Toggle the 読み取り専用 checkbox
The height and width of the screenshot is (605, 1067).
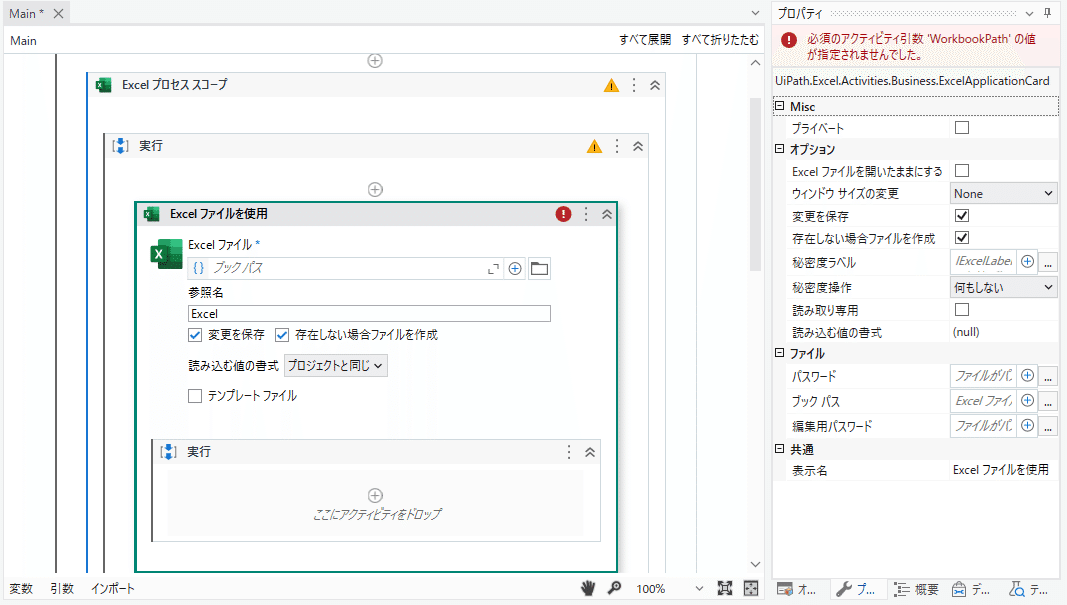click(962, 310)
